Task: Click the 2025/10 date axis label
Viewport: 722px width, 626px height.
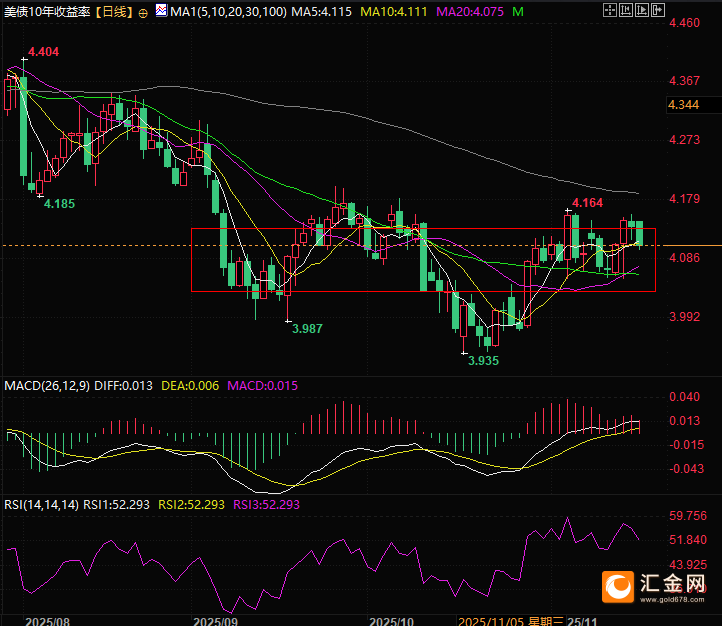Action: pos(392,621)
